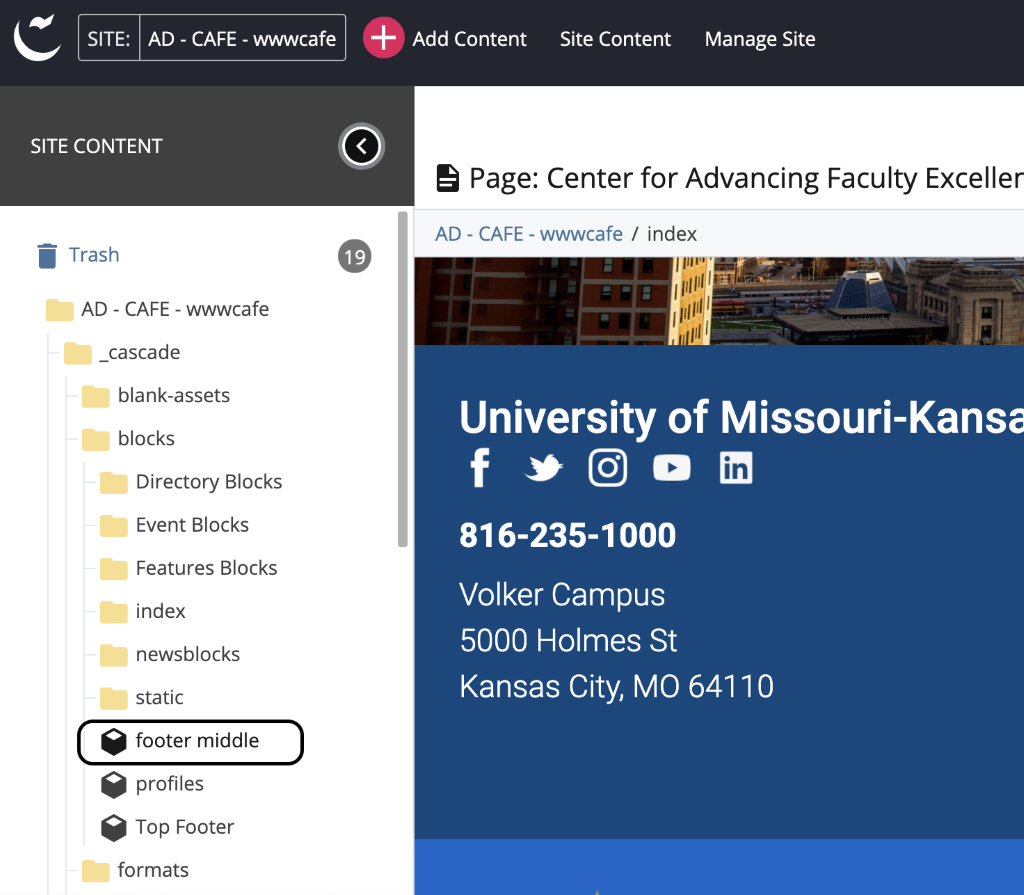The height and width of the screenshot is (895, 1024).
Task: Click University of Missouri-Kansas heading
Action: coord(741,417)
